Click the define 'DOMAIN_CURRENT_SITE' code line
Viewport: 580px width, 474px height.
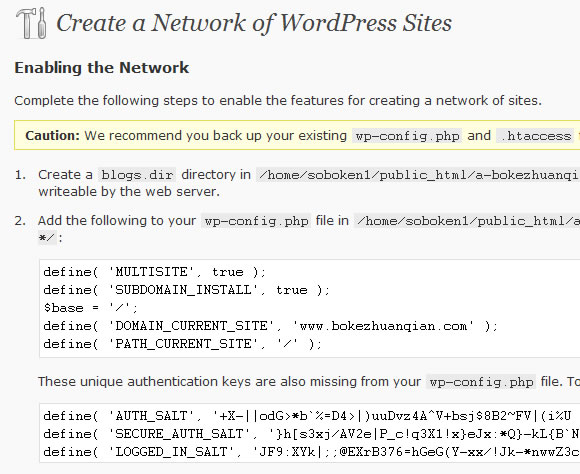click(271, 326)
